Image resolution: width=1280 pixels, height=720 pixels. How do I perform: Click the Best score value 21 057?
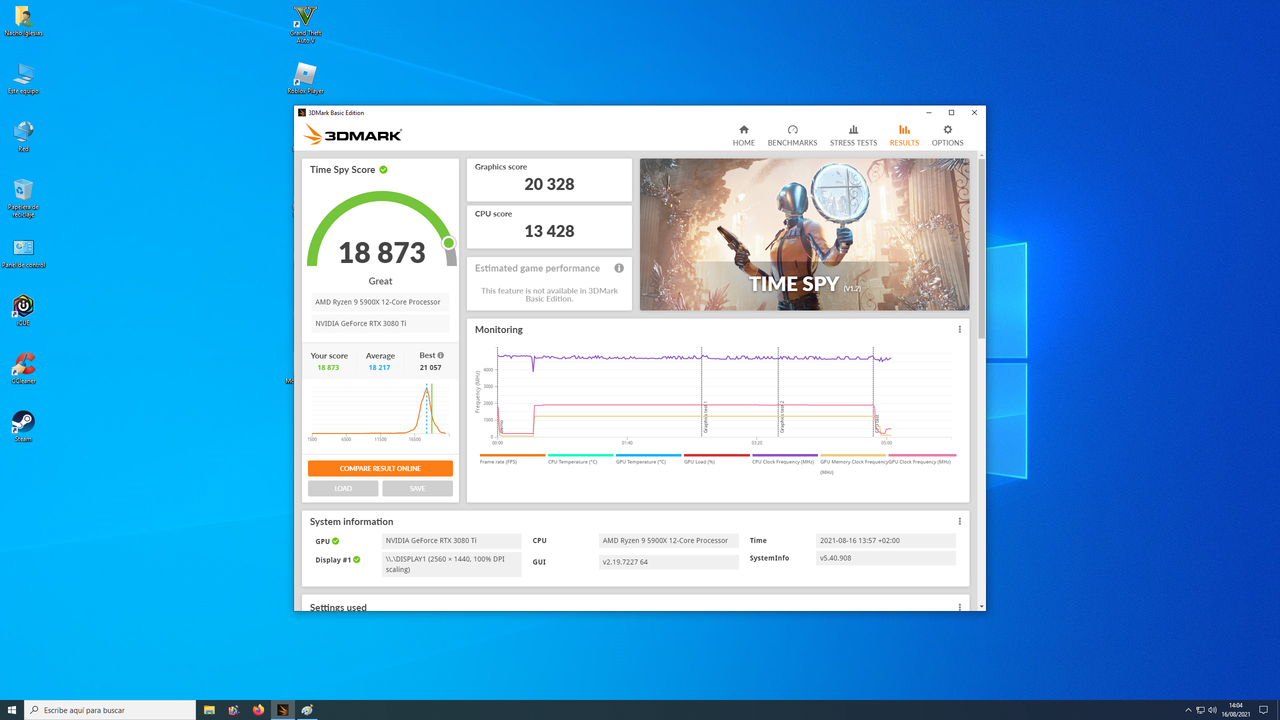(430, 368)
